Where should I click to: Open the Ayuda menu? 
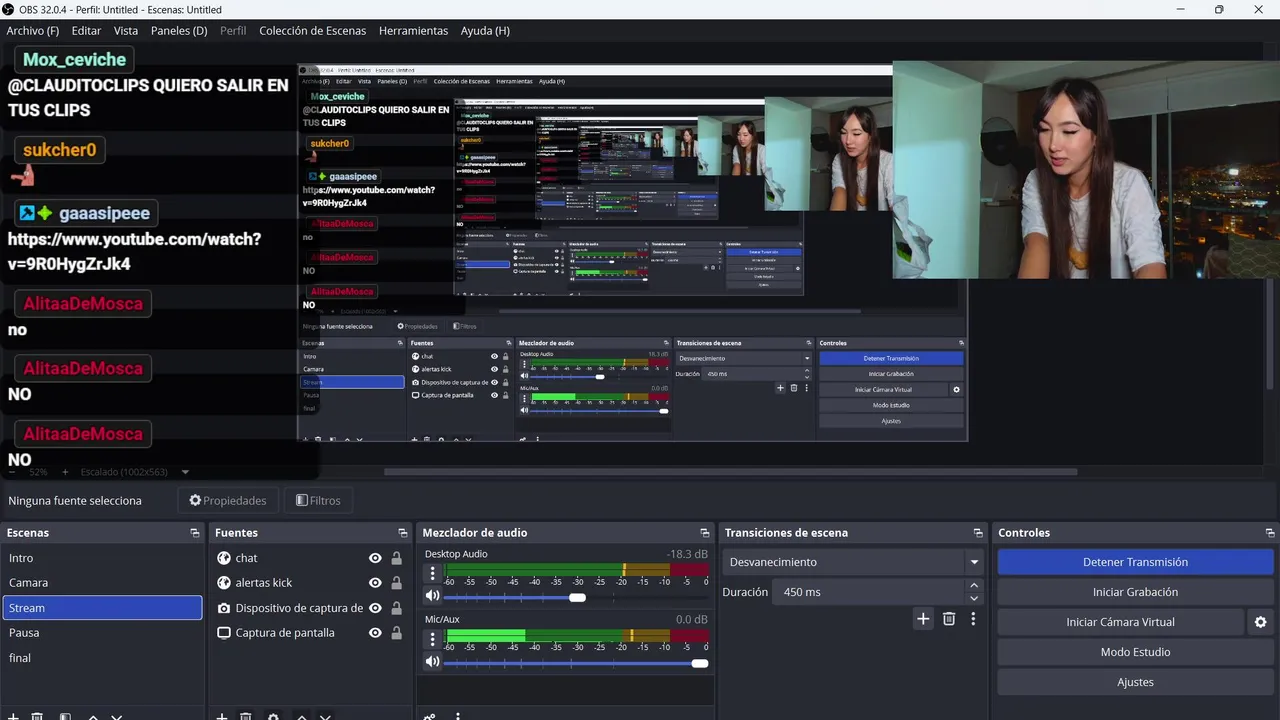coord(485,31)
